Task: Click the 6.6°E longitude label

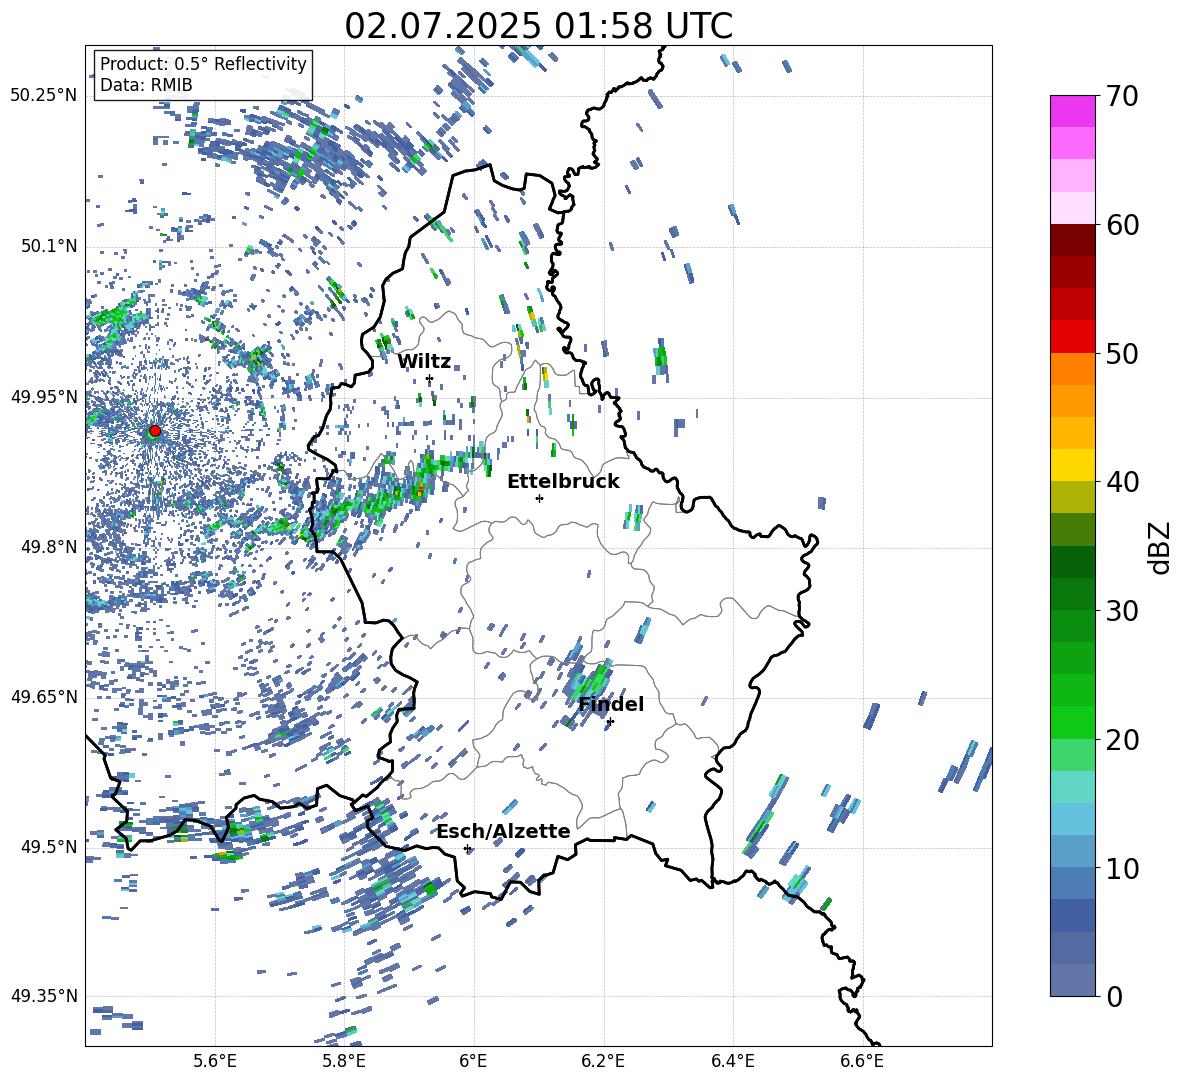Action: coord(862,1061)
